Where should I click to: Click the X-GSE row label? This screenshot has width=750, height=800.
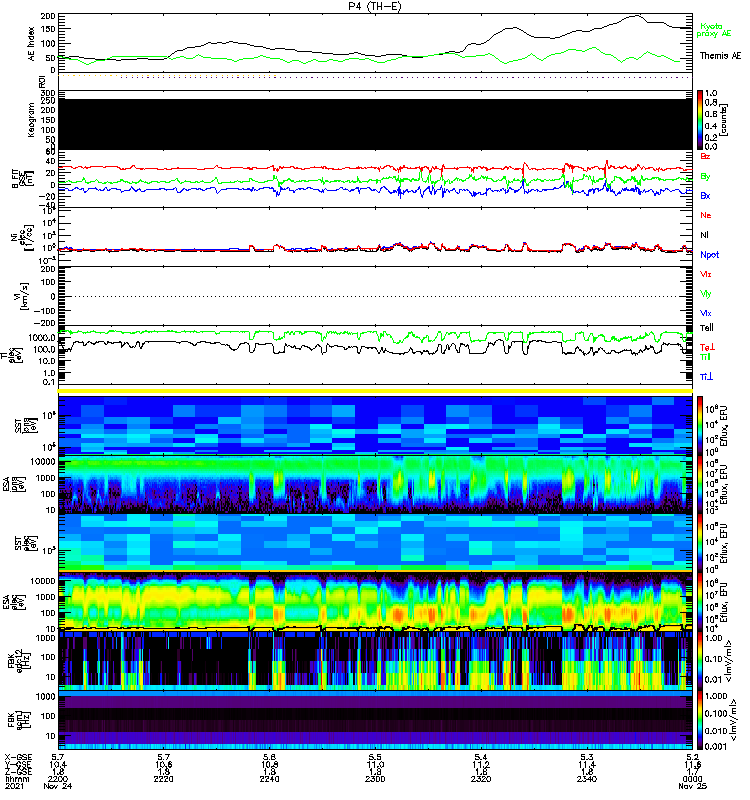click(x=18, y=758)
